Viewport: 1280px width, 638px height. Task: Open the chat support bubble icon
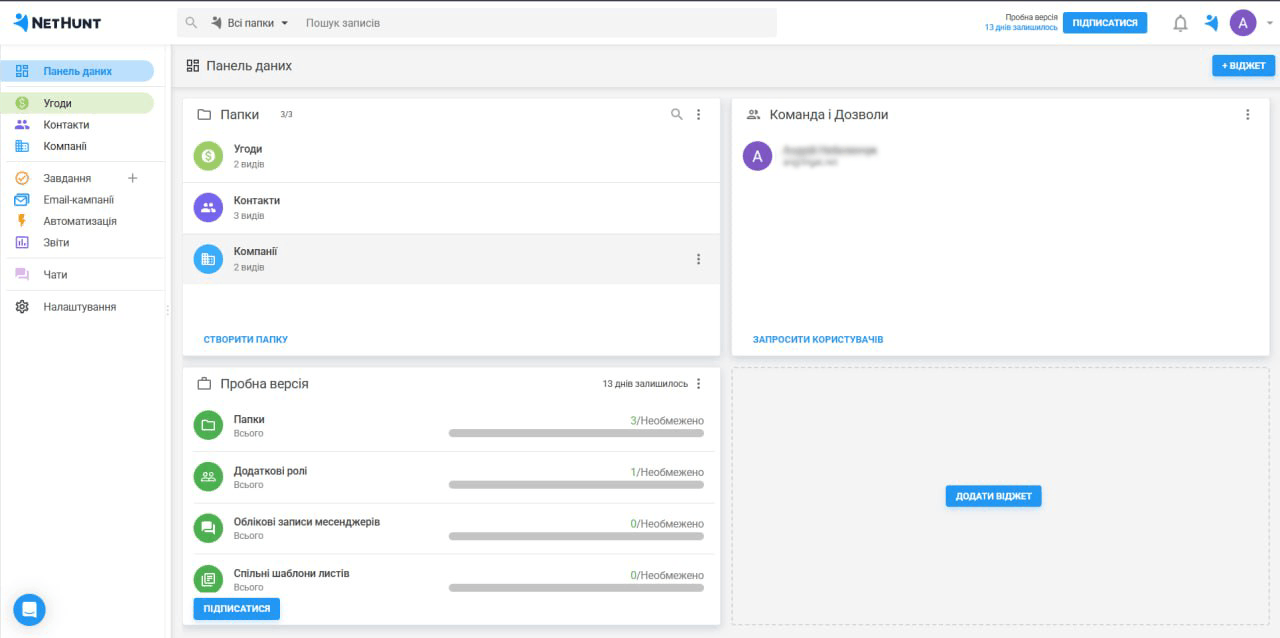pos(29,609)
